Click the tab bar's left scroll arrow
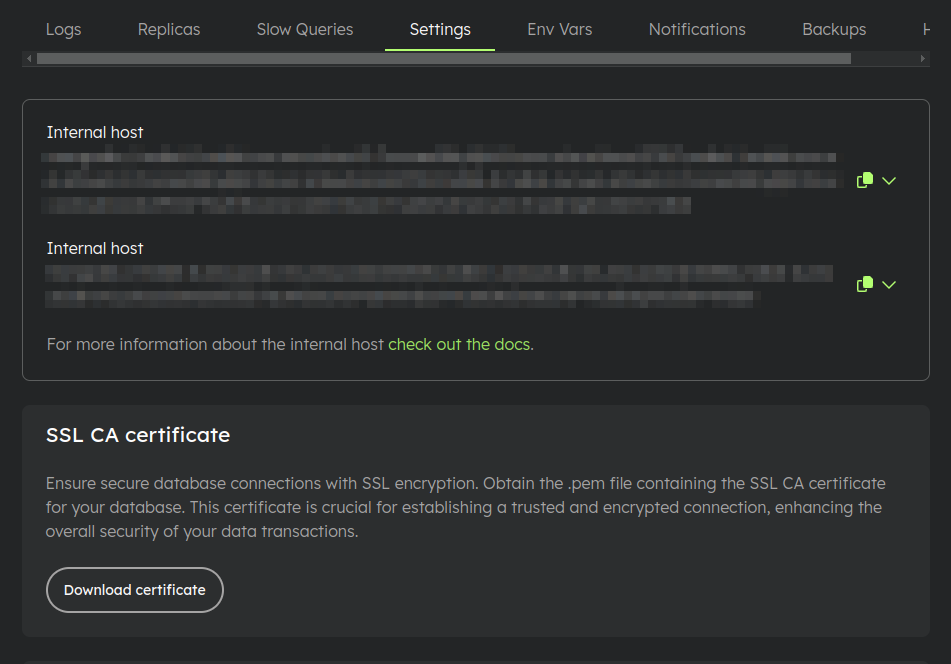 28,59
